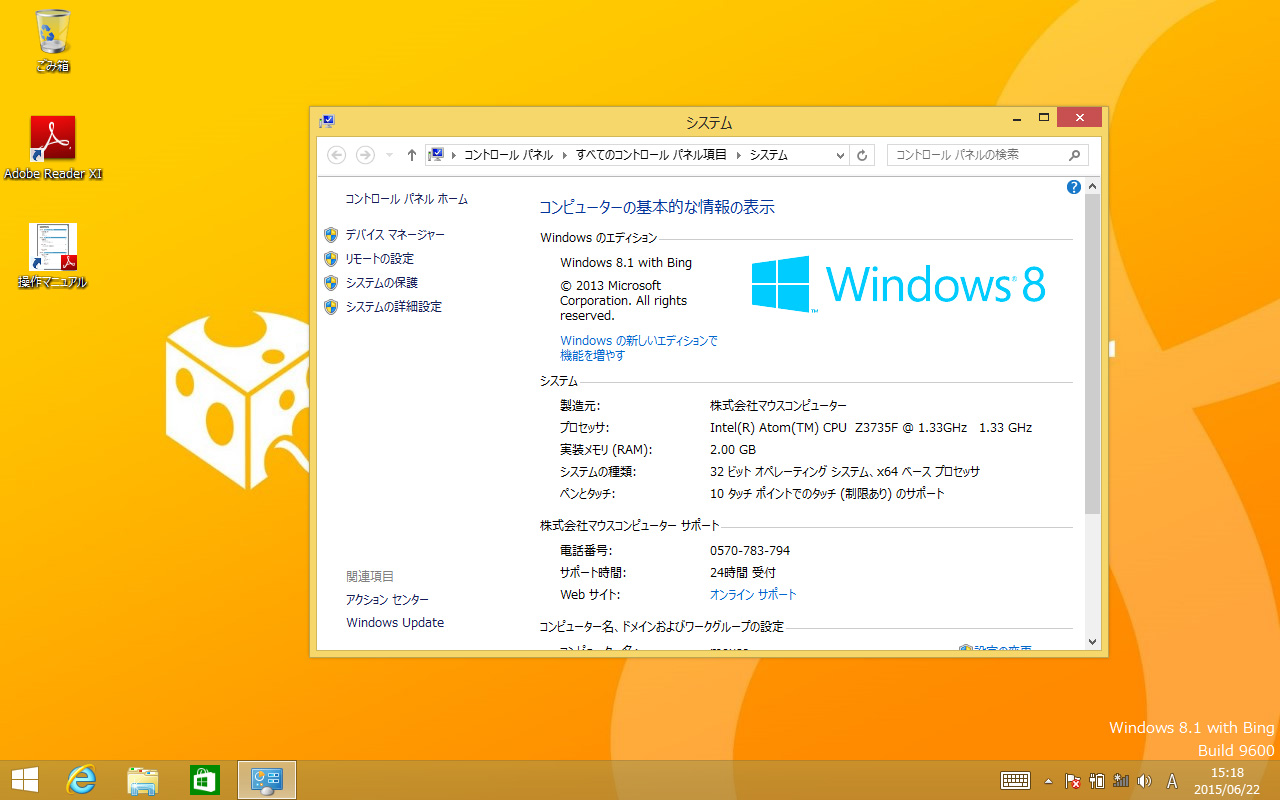
Task: Select the Control Panel taskbar button
Action: pos(266,780)
